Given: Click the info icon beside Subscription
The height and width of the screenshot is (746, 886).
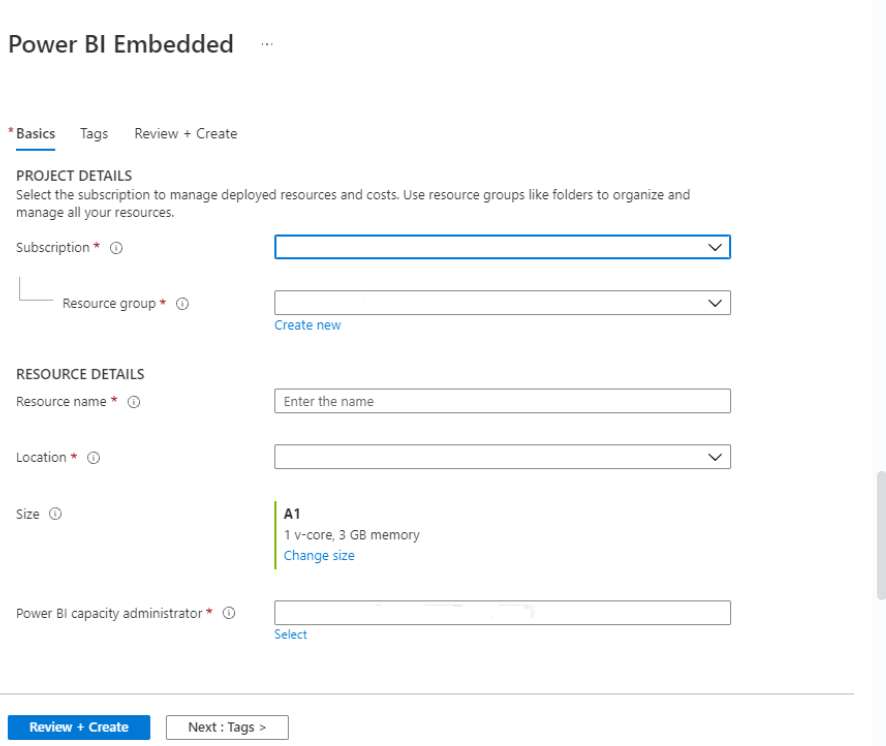Looking at the screenshot, I should coord(116,247).
